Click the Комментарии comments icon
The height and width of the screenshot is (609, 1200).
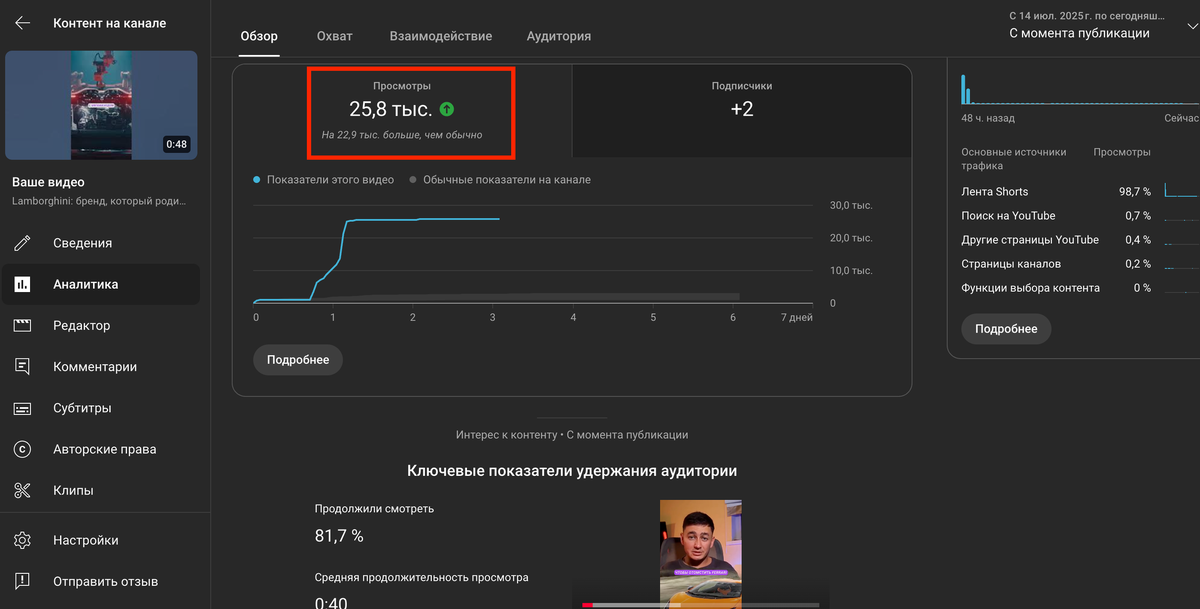tap(24, 366)
